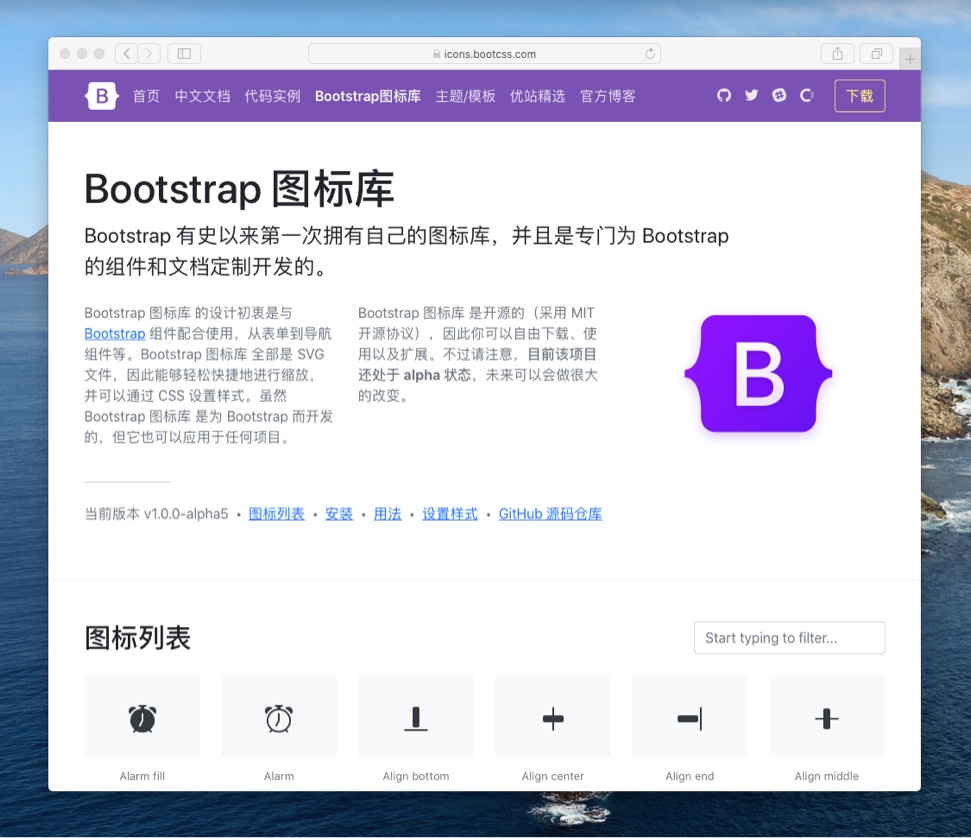Click the 当前版本 v1.0.0-alpha5 text
Screen dimensions: 971x838
pos(156,514)
